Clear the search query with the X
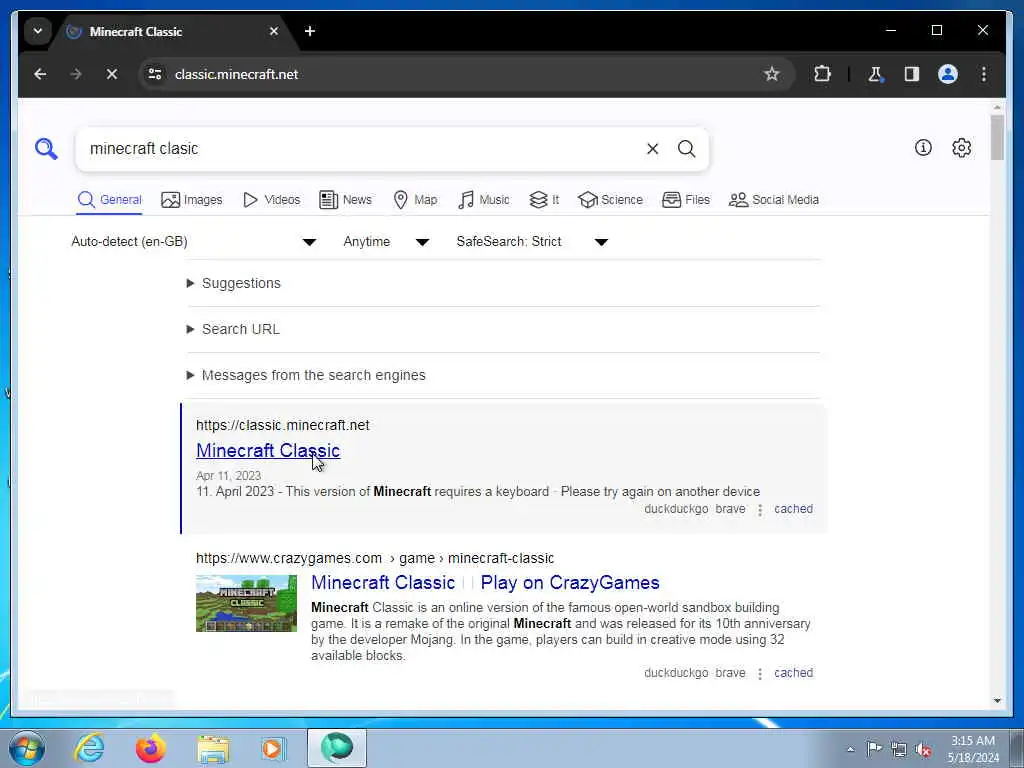 (652, 149)
